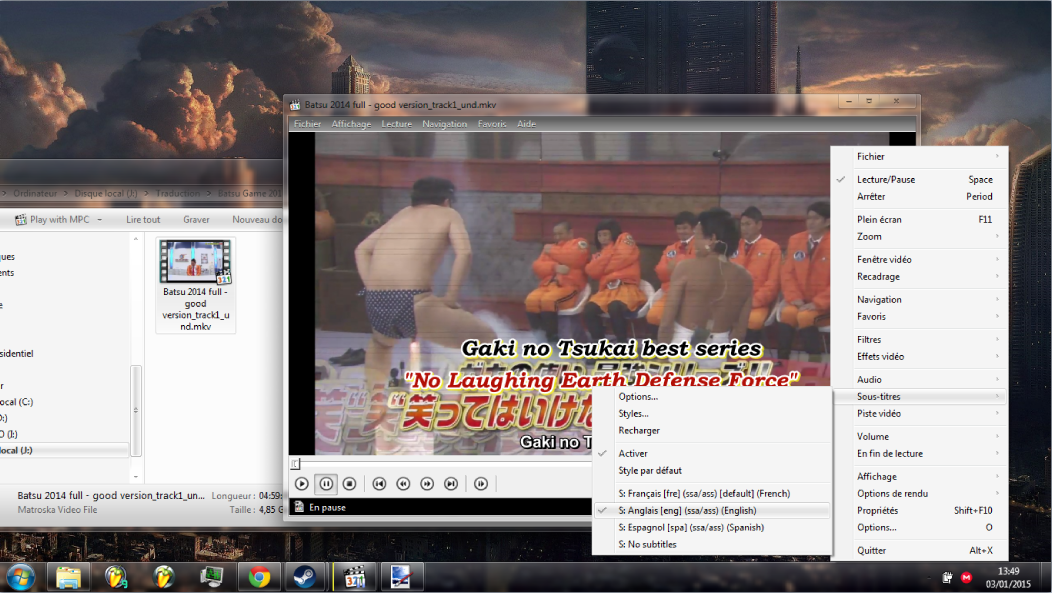Click the Pause button in player controls
The width and height of the screenshot is (1052, 593).
coord(326,484)
